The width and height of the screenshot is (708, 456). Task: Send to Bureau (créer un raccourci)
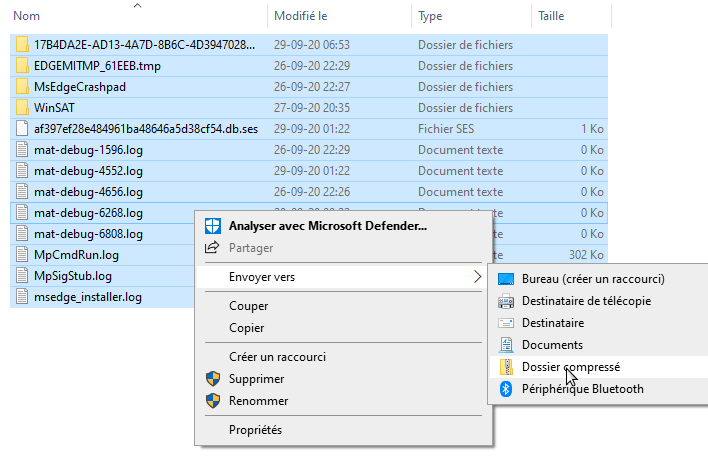599,279
